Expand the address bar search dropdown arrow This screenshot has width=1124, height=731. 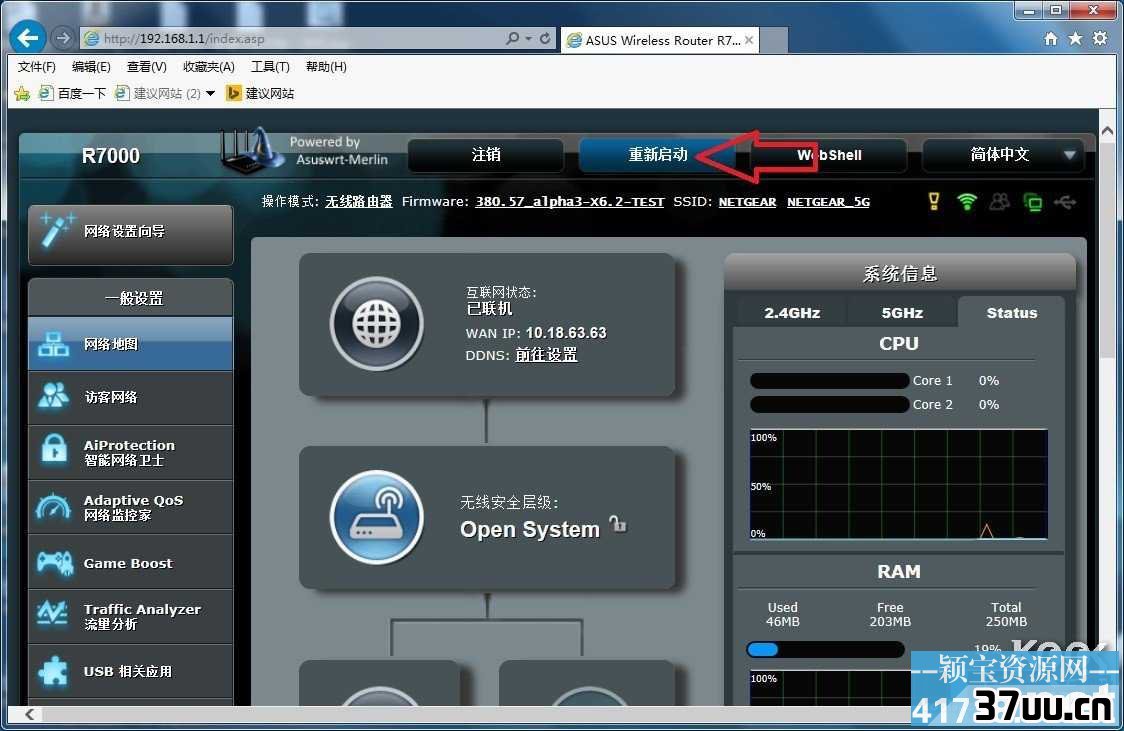(x=528, y=39)
